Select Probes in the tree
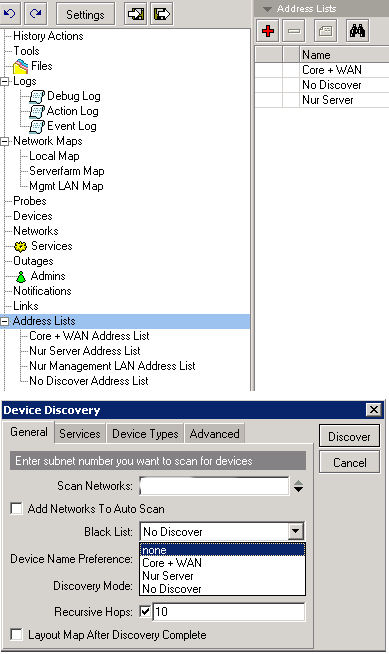Viewport: 389px width, 654px height. tap(30, 201)
